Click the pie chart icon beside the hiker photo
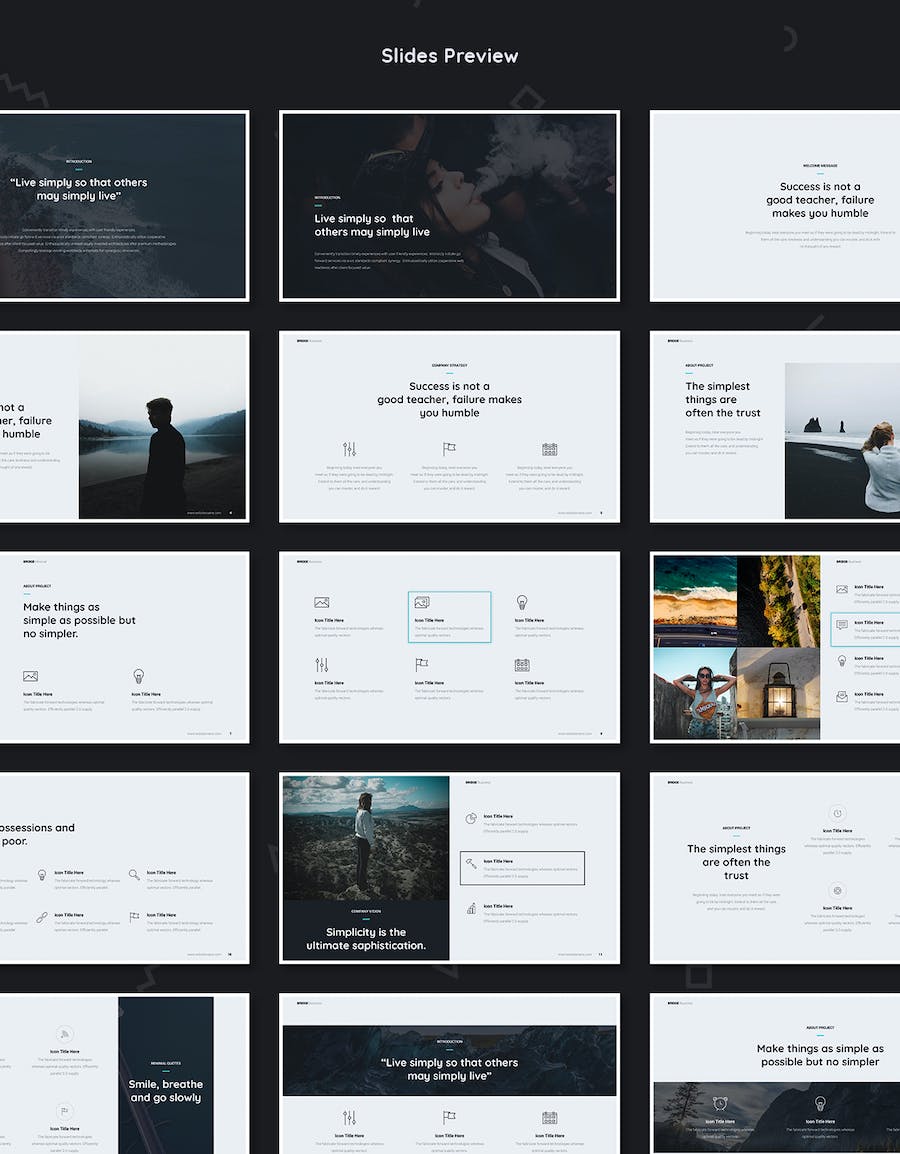Screen dimensions: 900x1154 point(470,818)
